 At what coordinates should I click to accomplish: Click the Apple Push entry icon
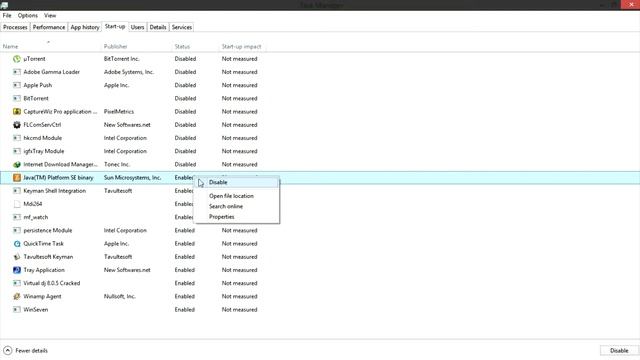17,85
